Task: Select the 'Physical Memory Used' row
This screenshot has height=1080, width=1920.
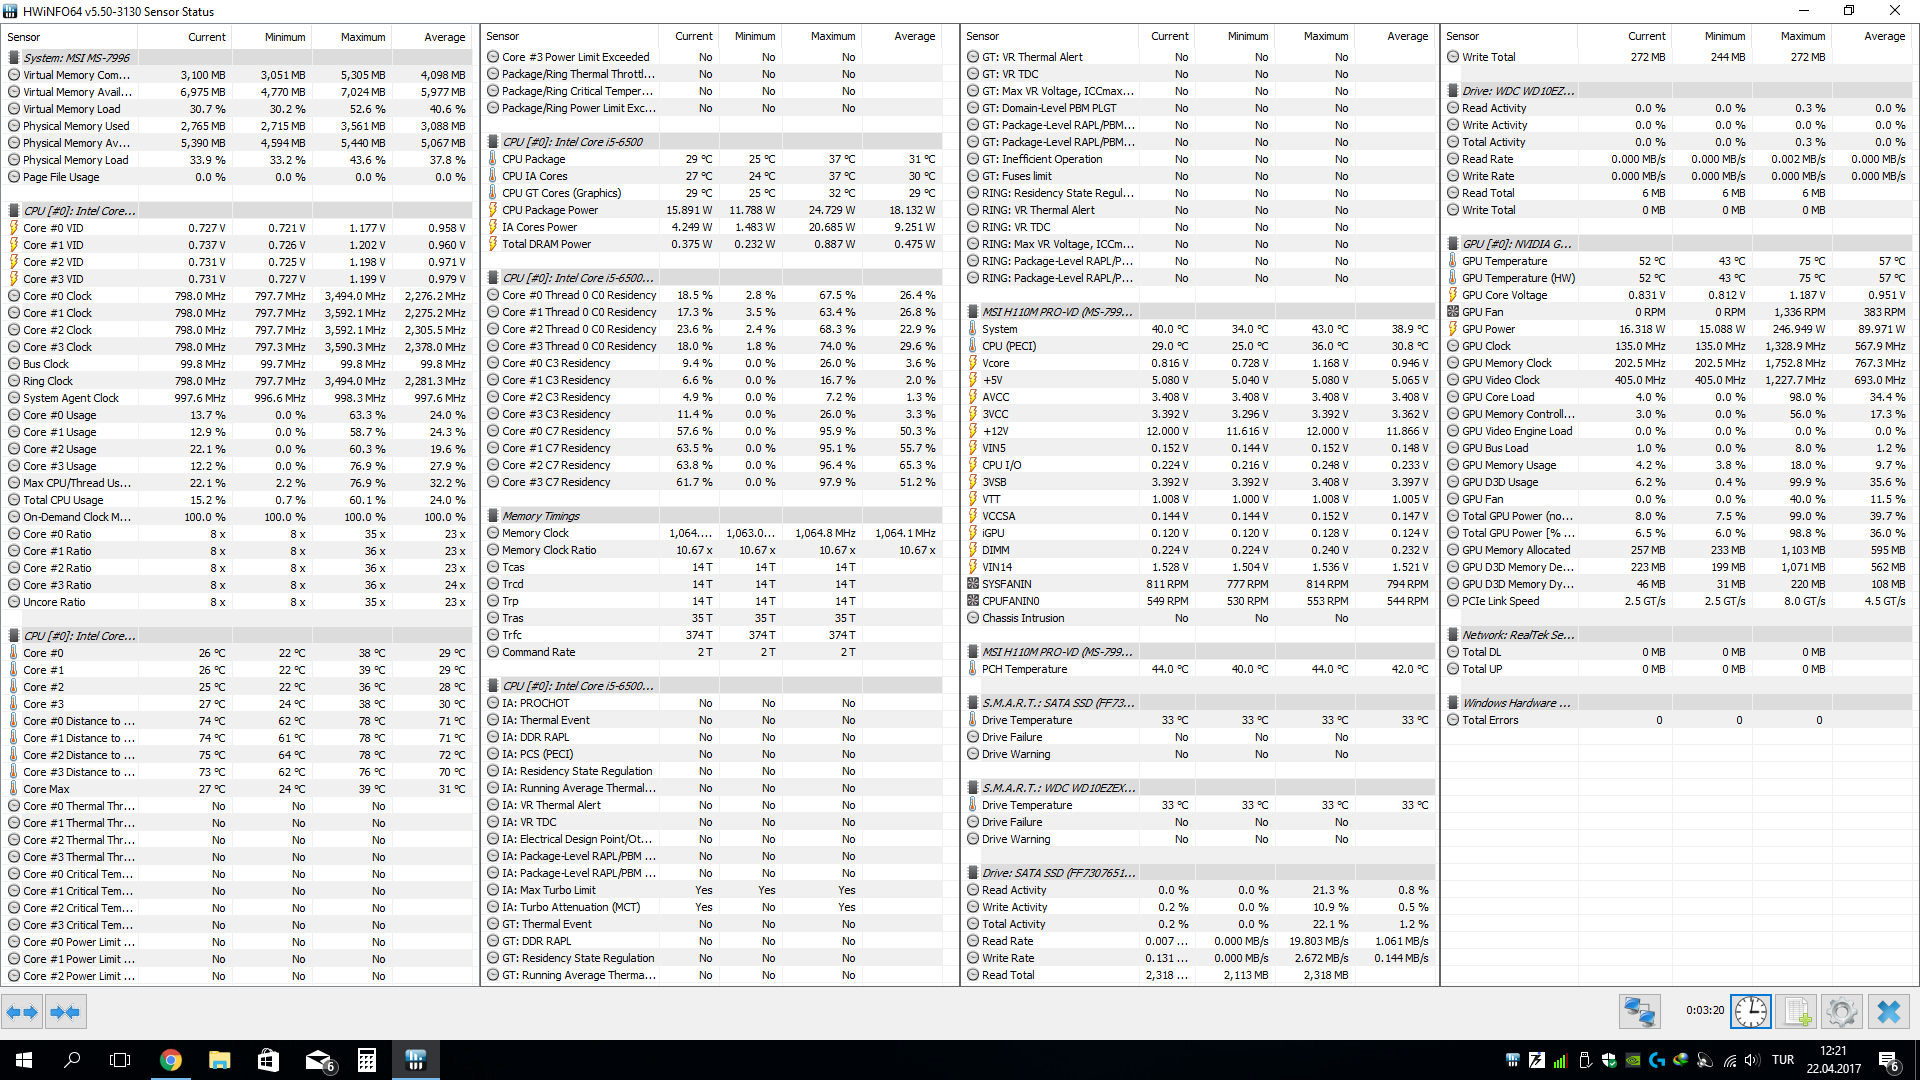Action: click(x=237, y=126)
